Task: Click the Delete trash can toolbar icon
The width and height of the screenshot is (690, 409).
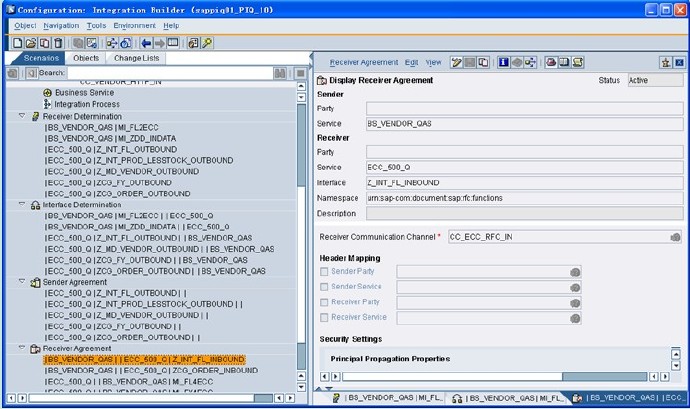Action: [x=58, y=43]
